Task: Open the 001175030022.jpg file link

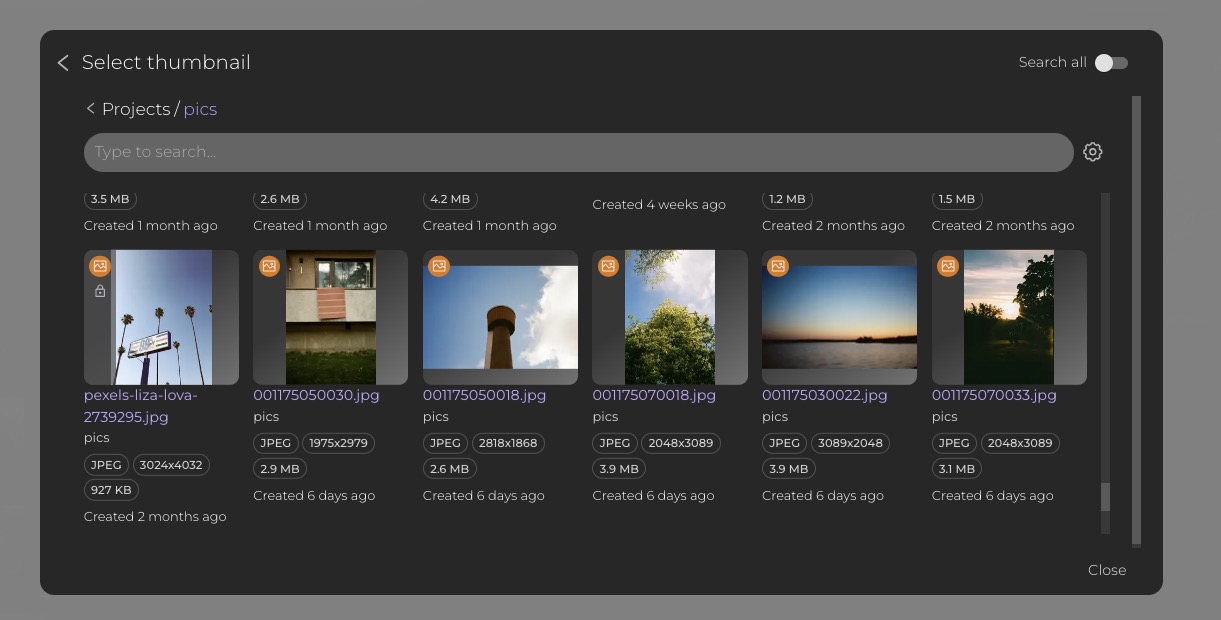Action: coord(825,395)
